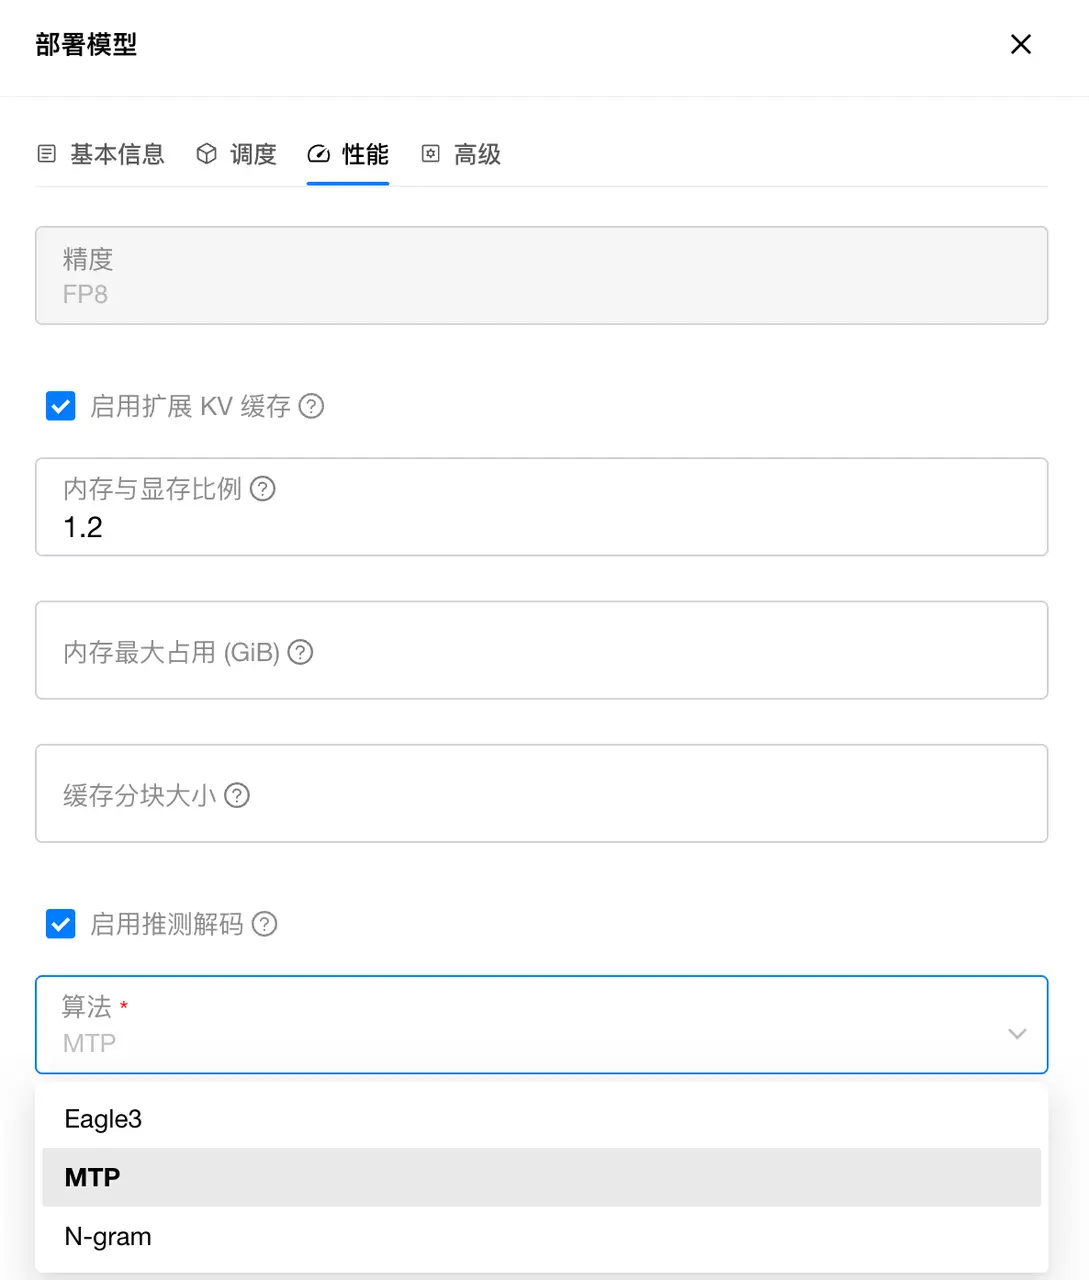Focus the 缓存分块大小 input field
1089x1280 pixels.
[541, 794]
